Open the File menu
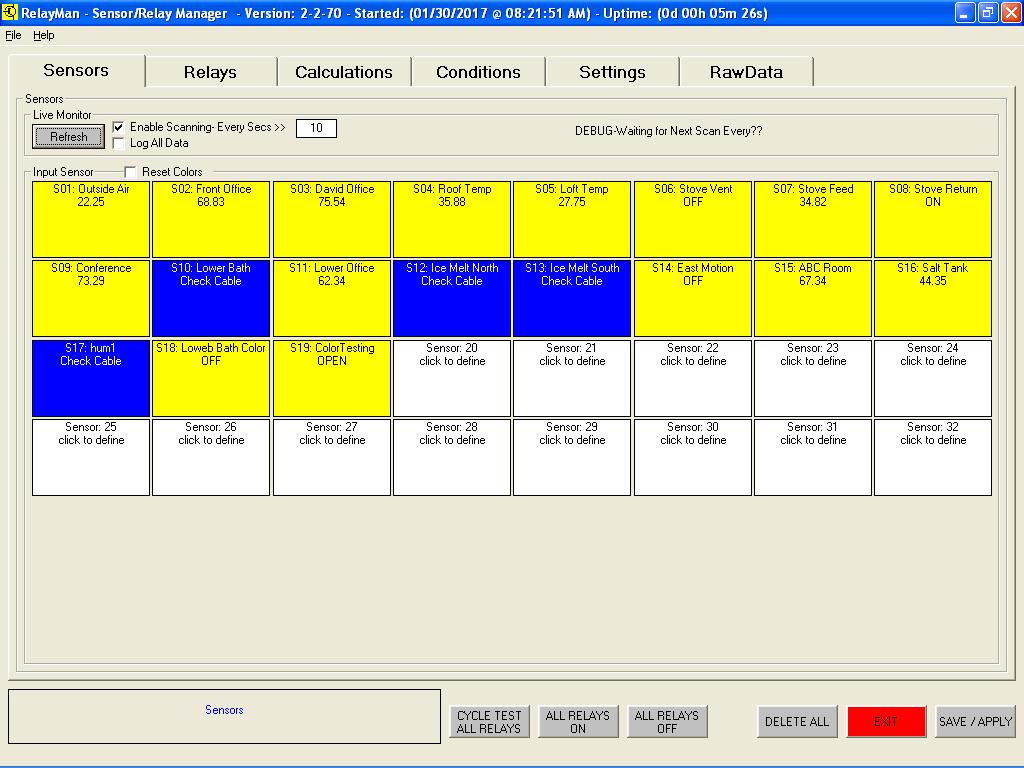The image size is (1024, 768). click(13, 35)
